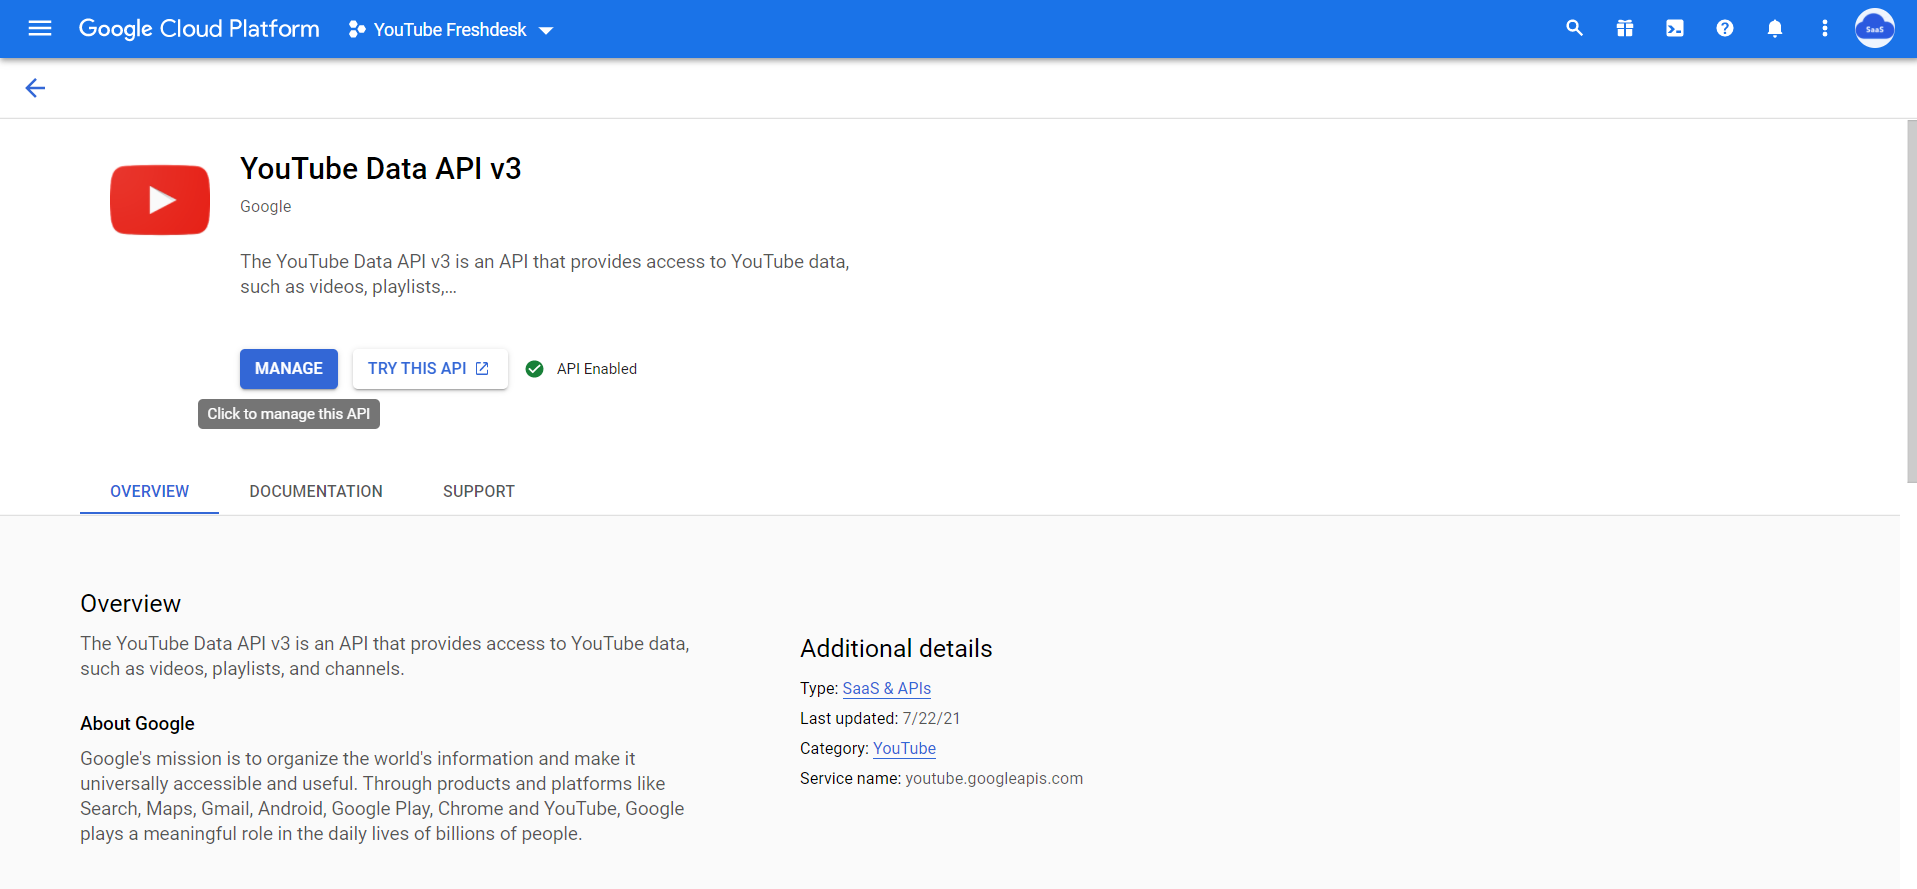This screenshot has width=1917, height=889.
Task: Click the page vertical scrollbar
Action: click(x=1911, y=300)
